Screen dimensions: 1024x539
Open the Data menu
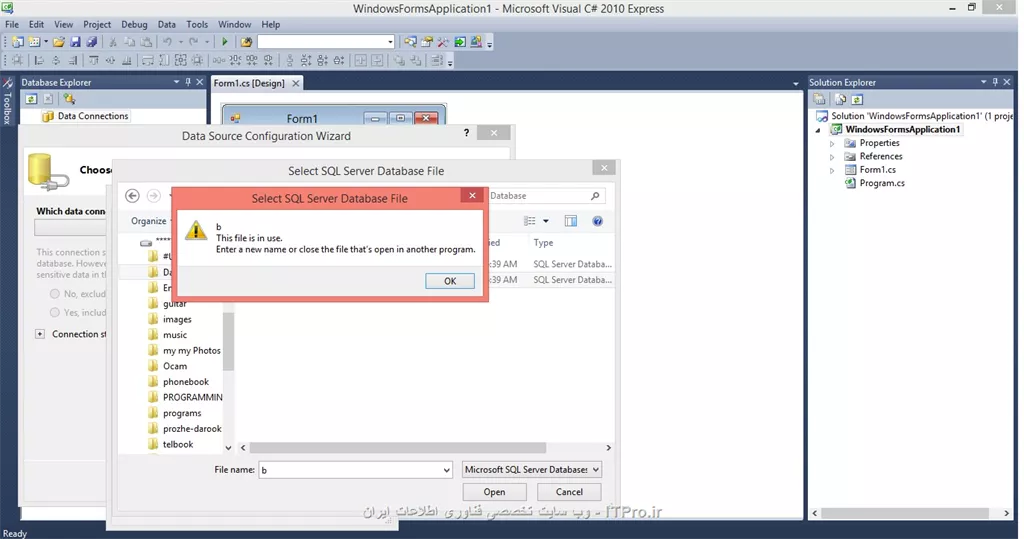(167, 24)
